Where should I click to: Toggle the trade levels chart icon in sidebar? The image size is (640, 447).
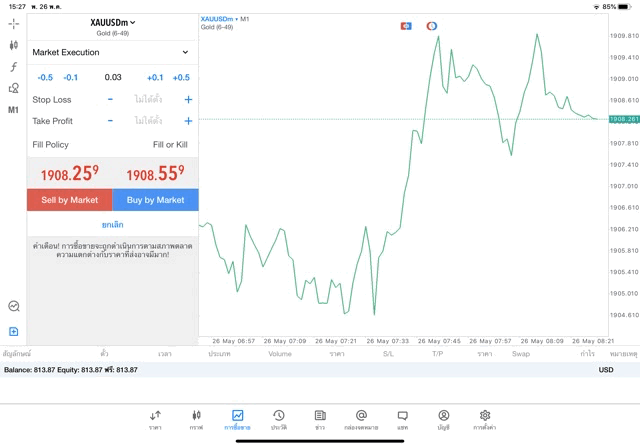[x=14, y=306]
